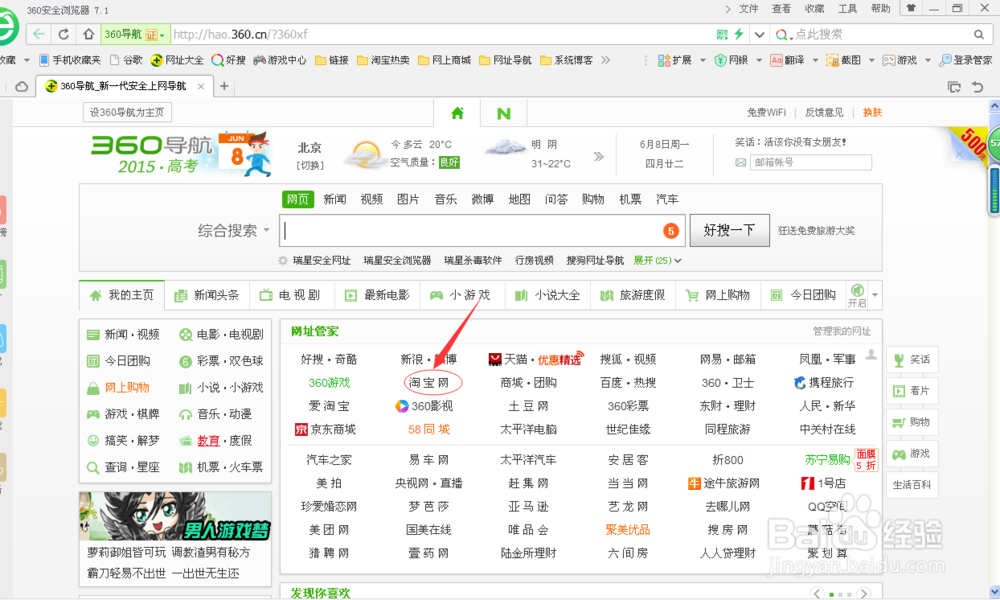Viewport: 1000px width, 600px height.
Task: Click the 截图 screenshot toolbar icon
Action: (x=843, y=60)
